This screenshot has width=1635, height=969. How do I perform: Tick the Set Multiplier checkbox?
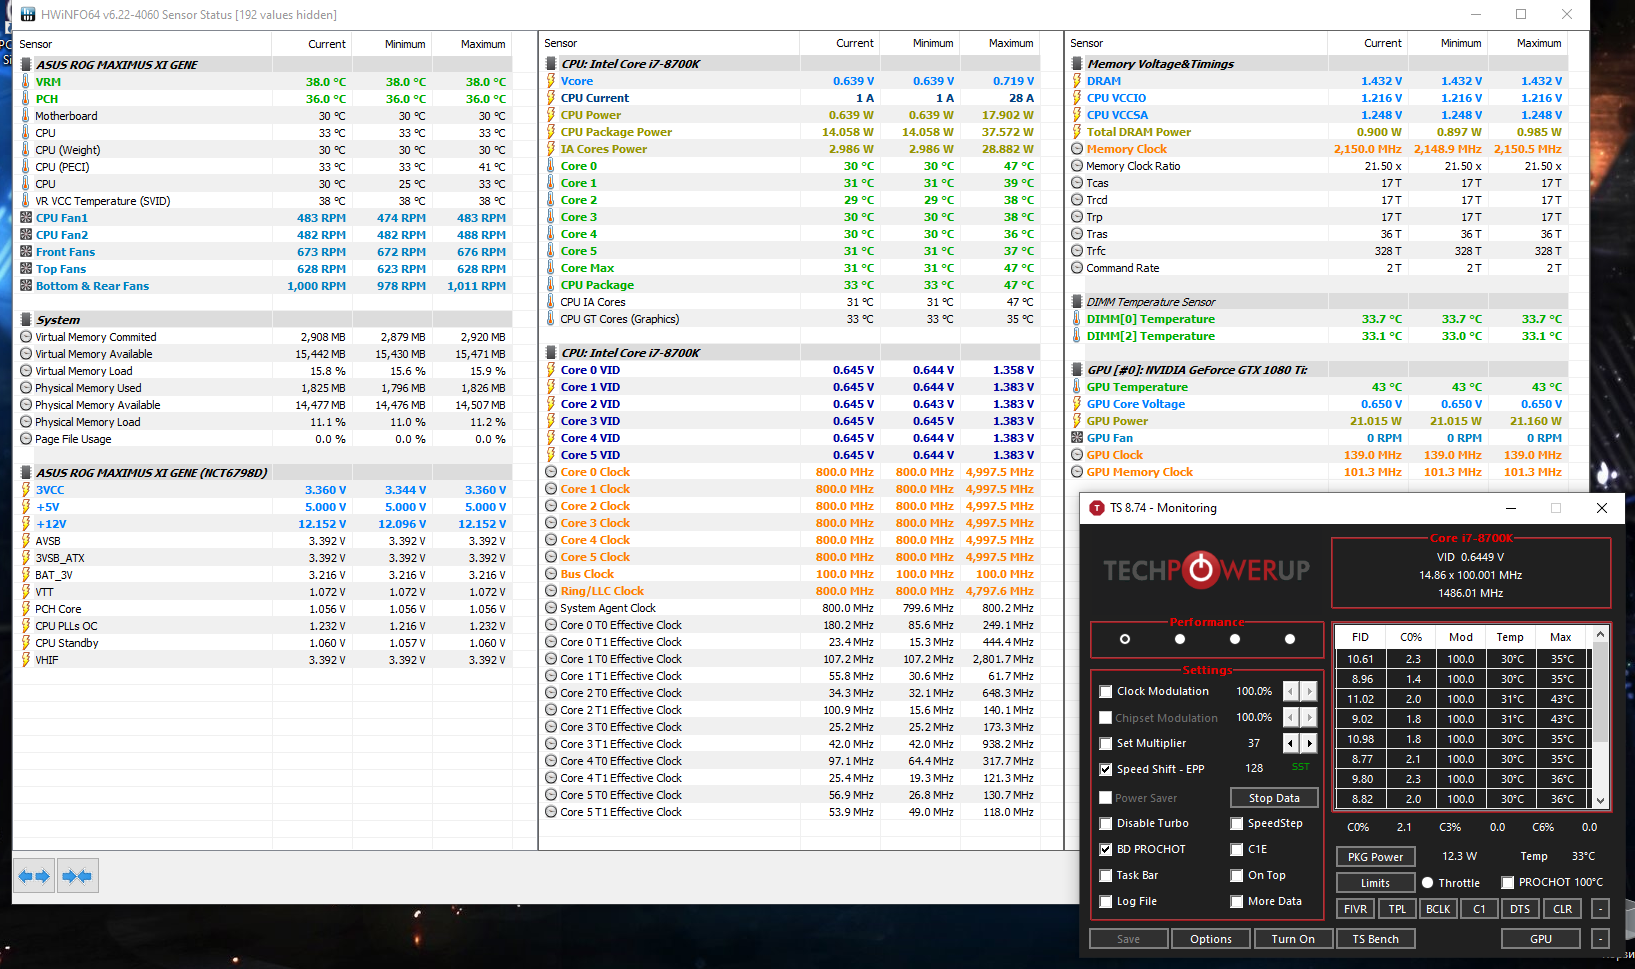point(1105,744)
